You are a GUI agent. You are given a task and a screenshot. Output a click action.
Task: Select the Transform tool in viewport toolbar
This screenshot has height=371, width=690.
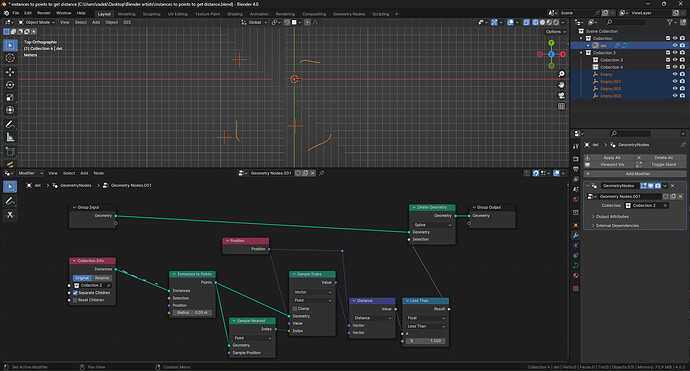pos(10,110)
